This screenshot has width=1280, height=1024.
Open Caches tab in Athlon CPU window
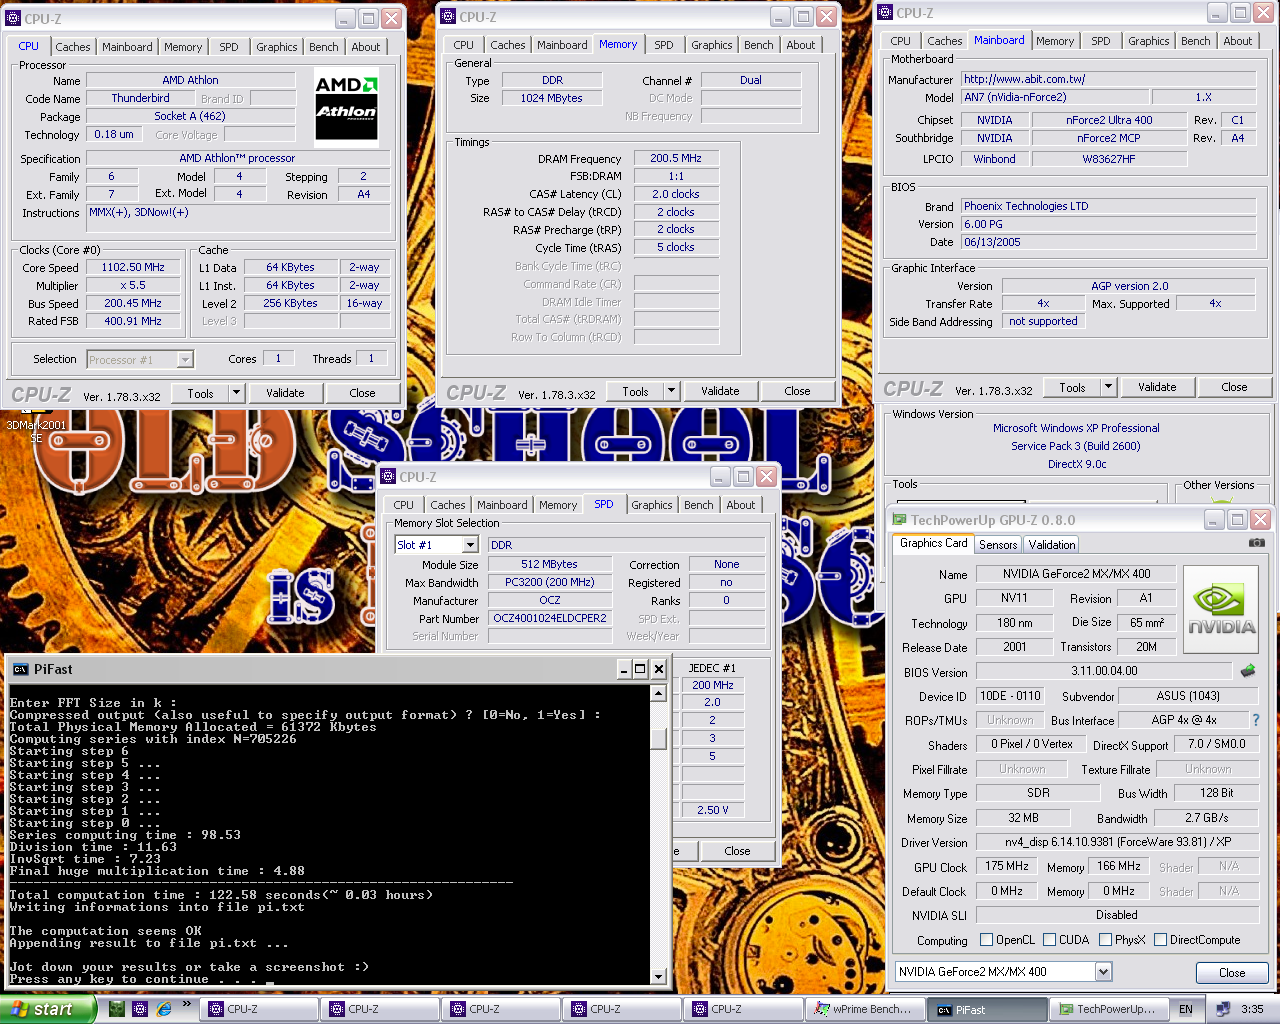click(x=72, y=47)
